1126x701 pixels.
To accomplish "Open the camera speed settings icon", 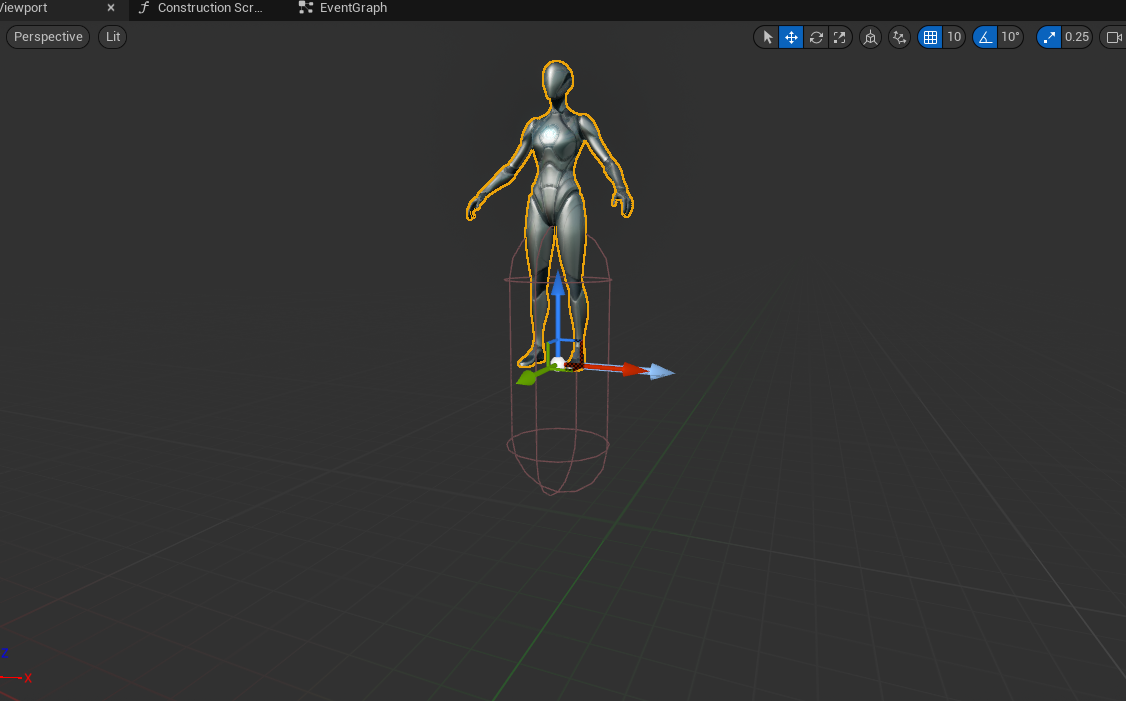I will tap(1115, 37).
